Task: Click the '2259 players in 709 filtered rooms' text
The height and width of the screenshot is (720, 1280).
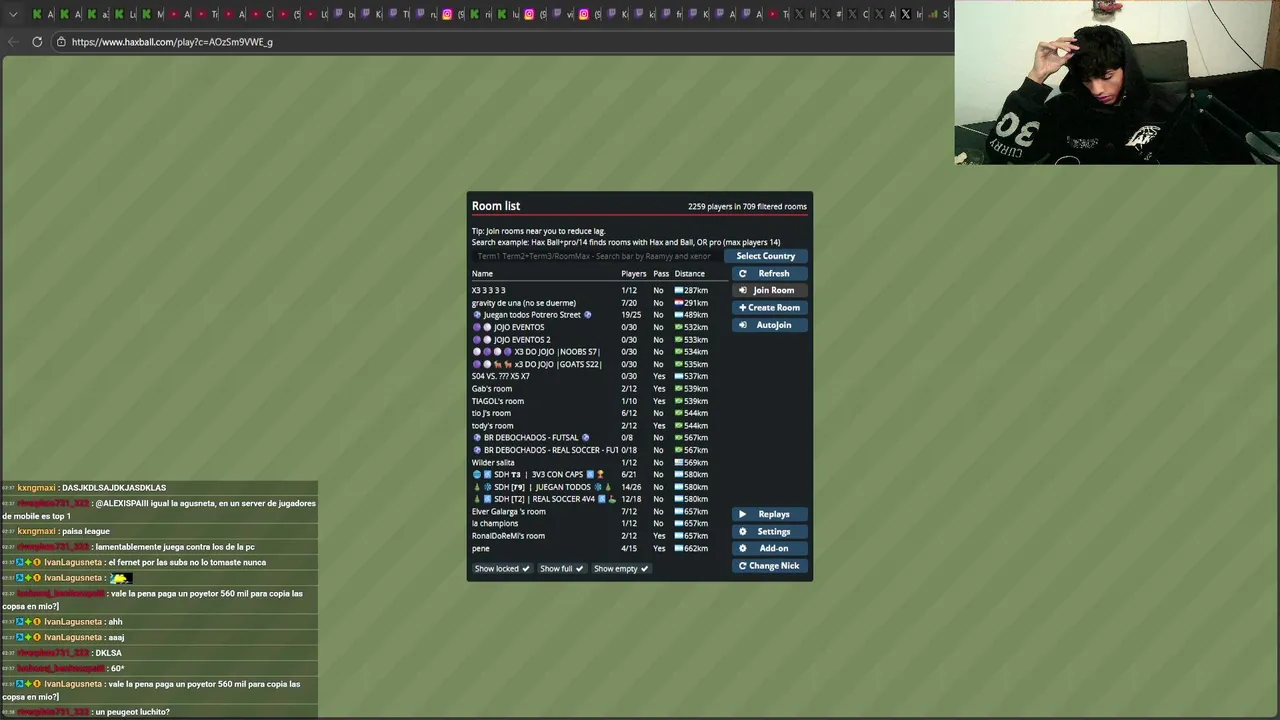Action: [x=747, y=207]
